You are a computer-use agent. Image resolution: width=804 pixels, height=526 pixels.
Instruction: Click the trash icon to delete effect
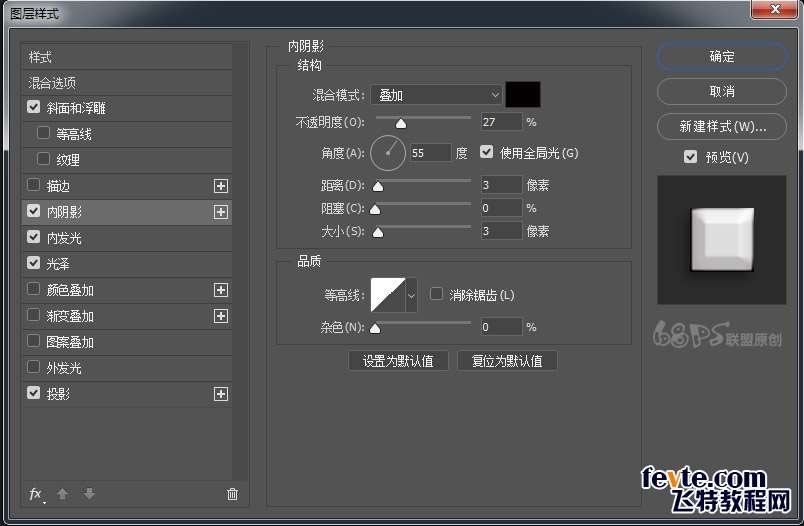pyautogui.click(x=232, y=494)
